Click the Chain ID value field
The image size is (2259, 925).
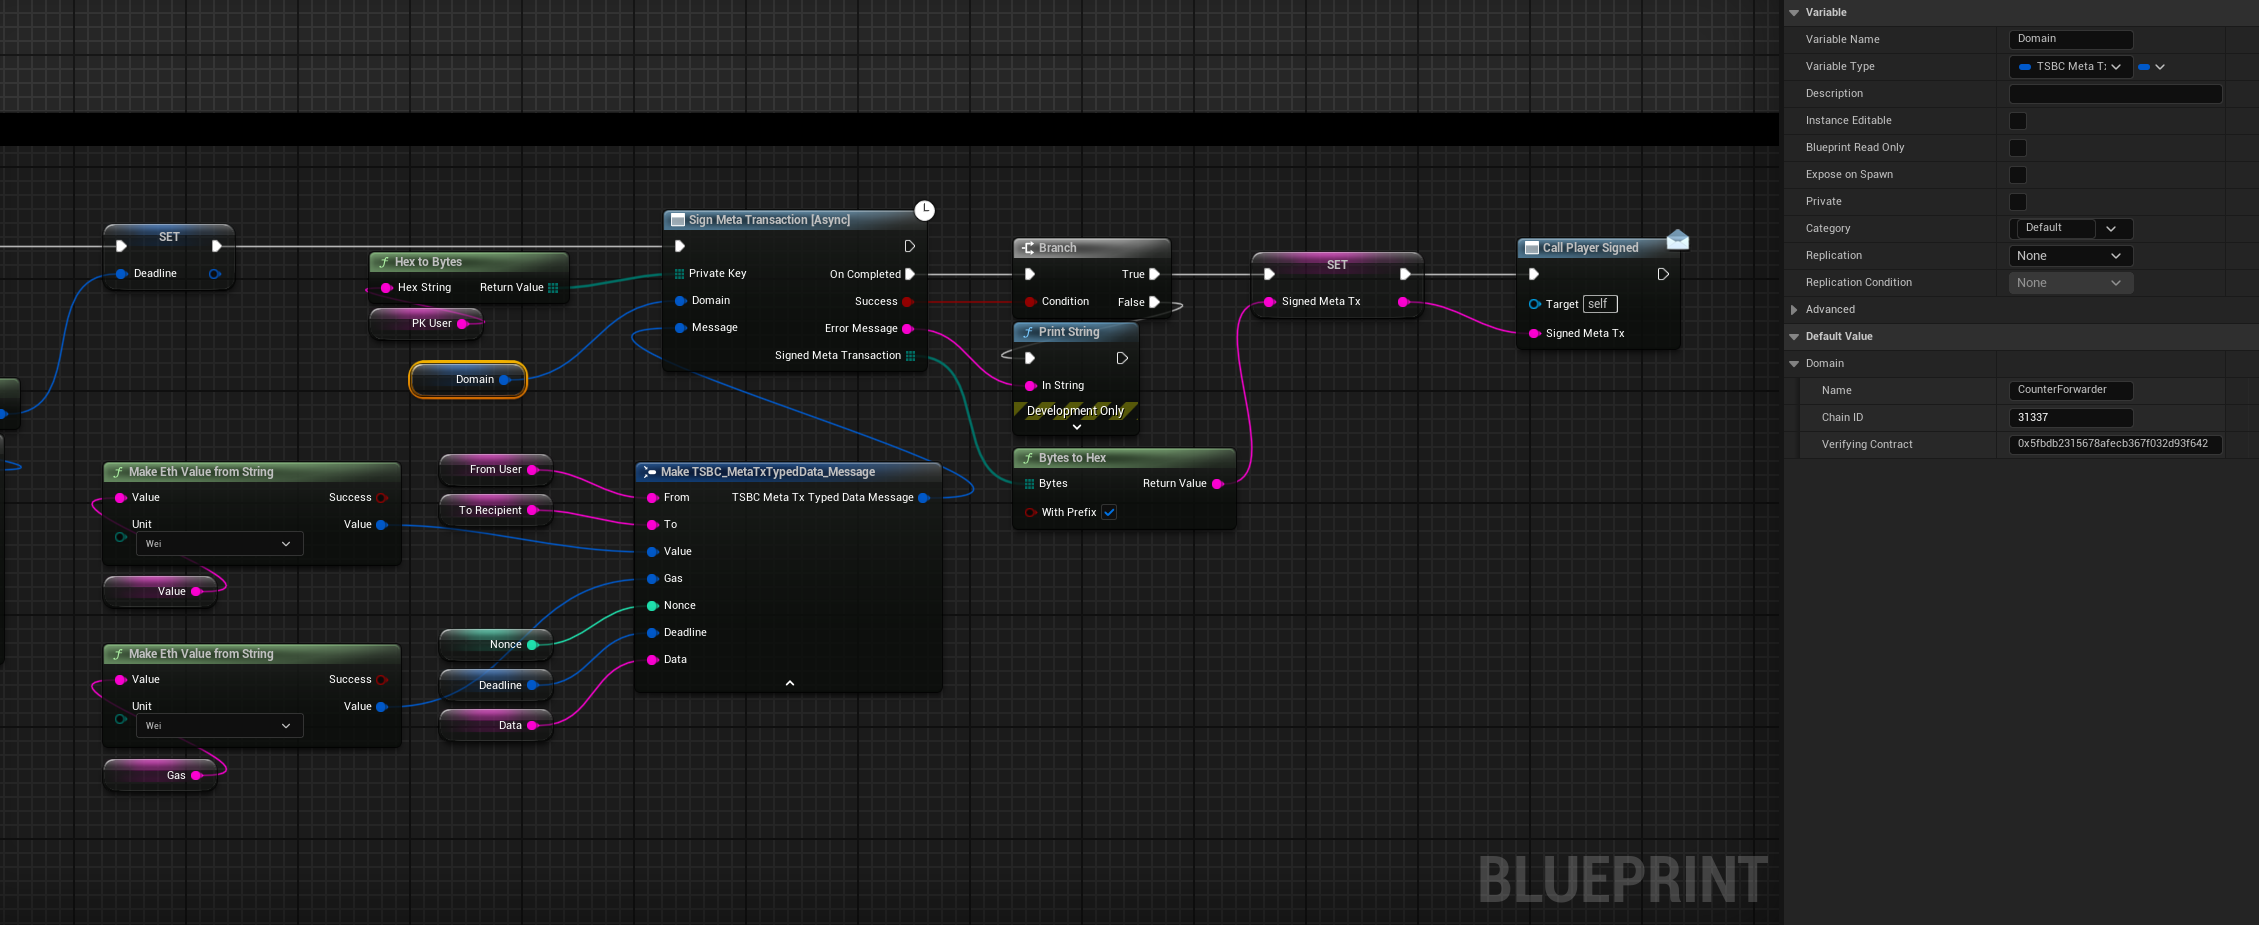click(x=2070, y=418)
